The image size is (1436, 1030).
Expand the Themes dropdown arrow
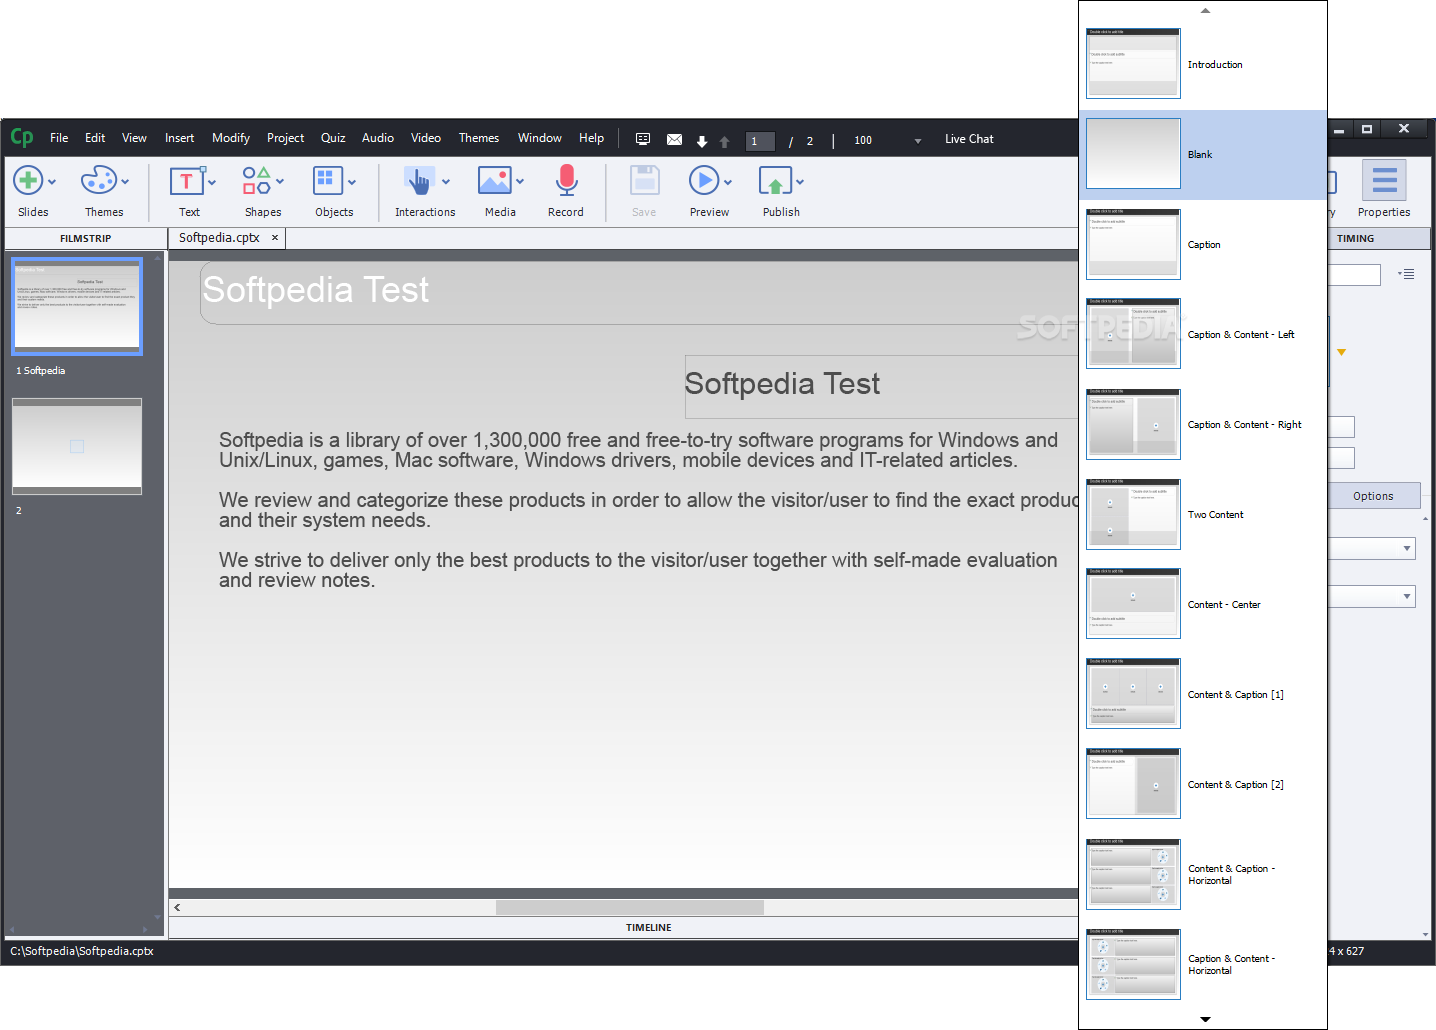pyautogui.click(x=125, y=182)
